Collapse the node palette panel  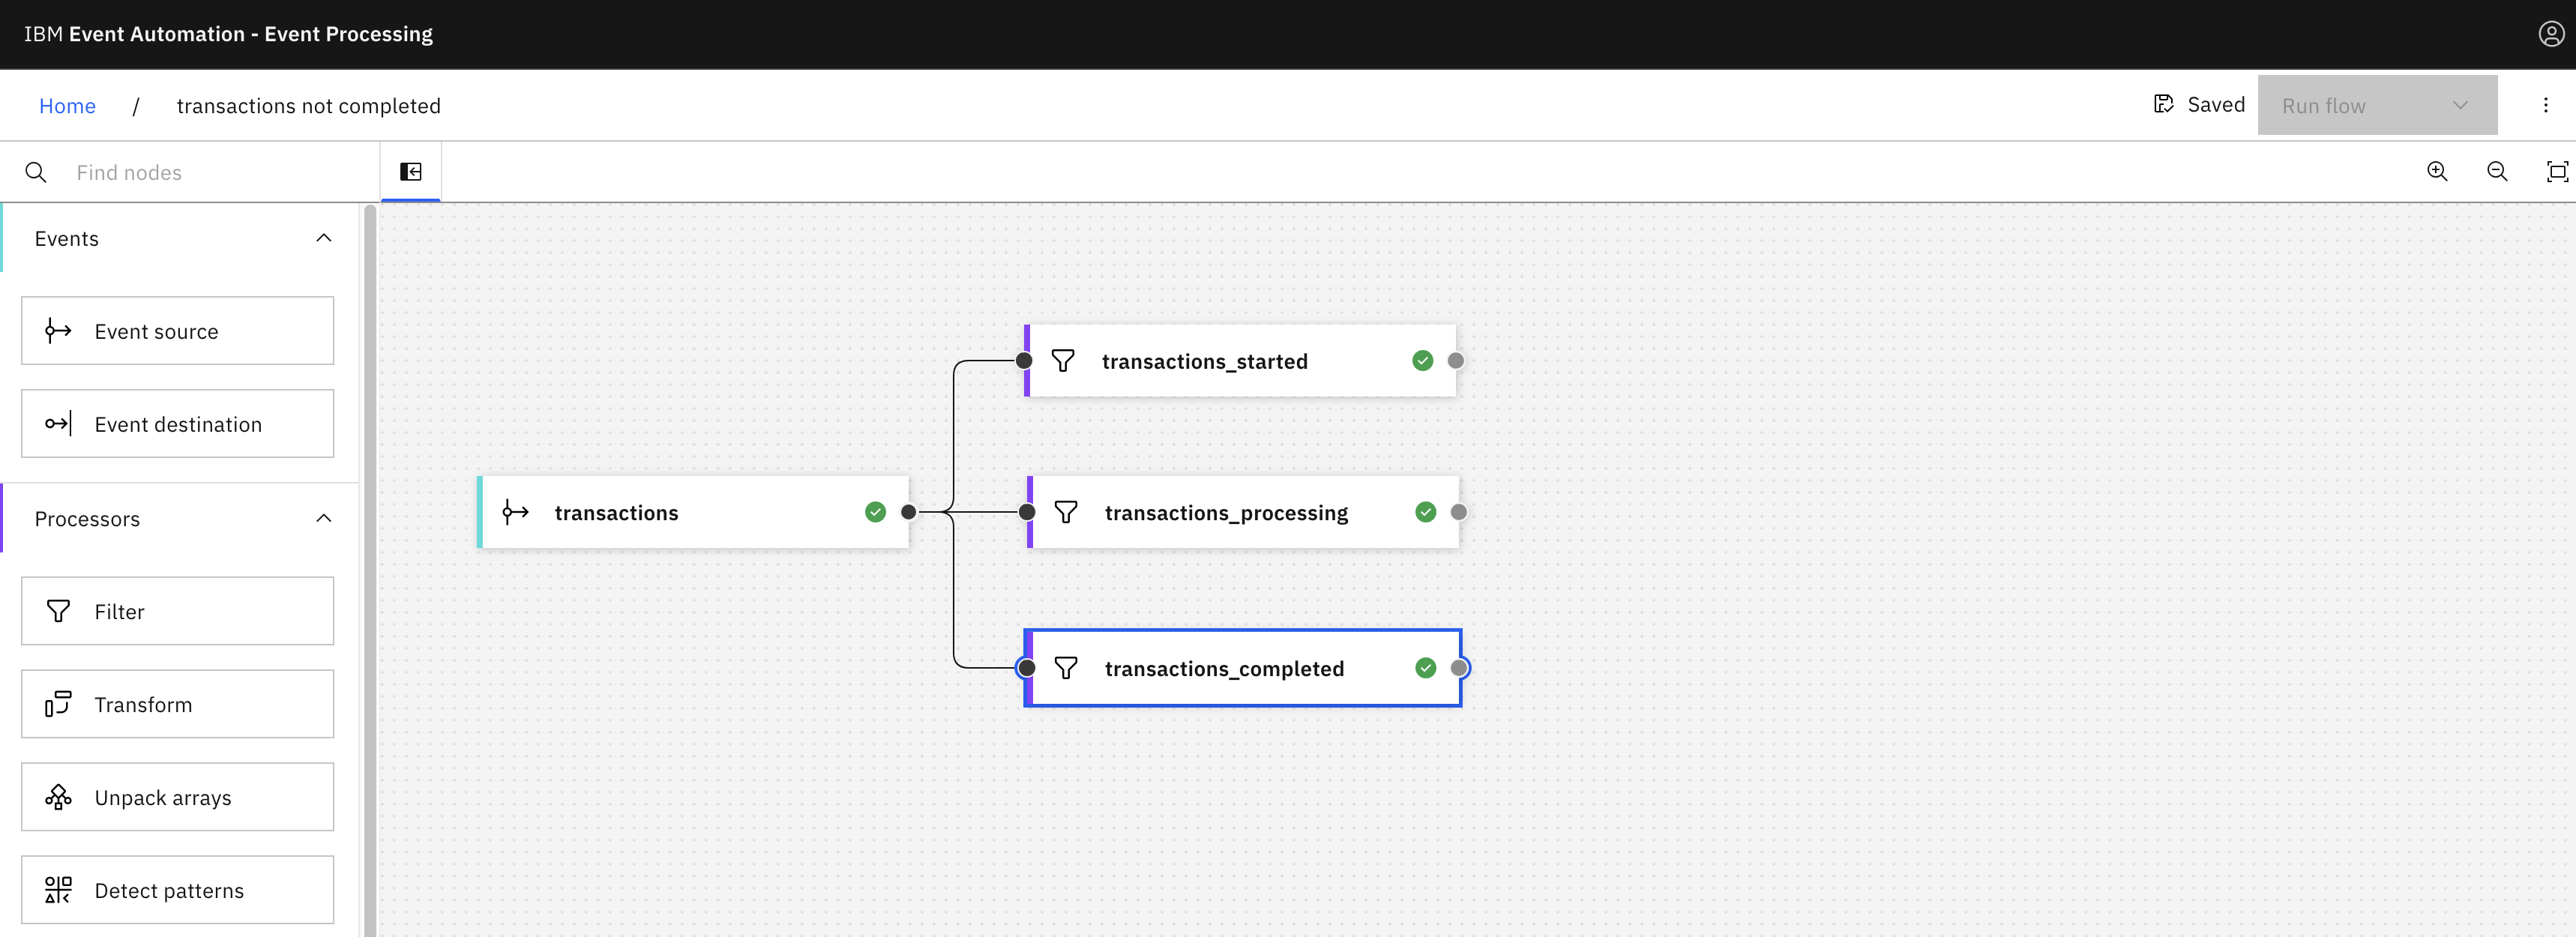click(x=411, y=172)
